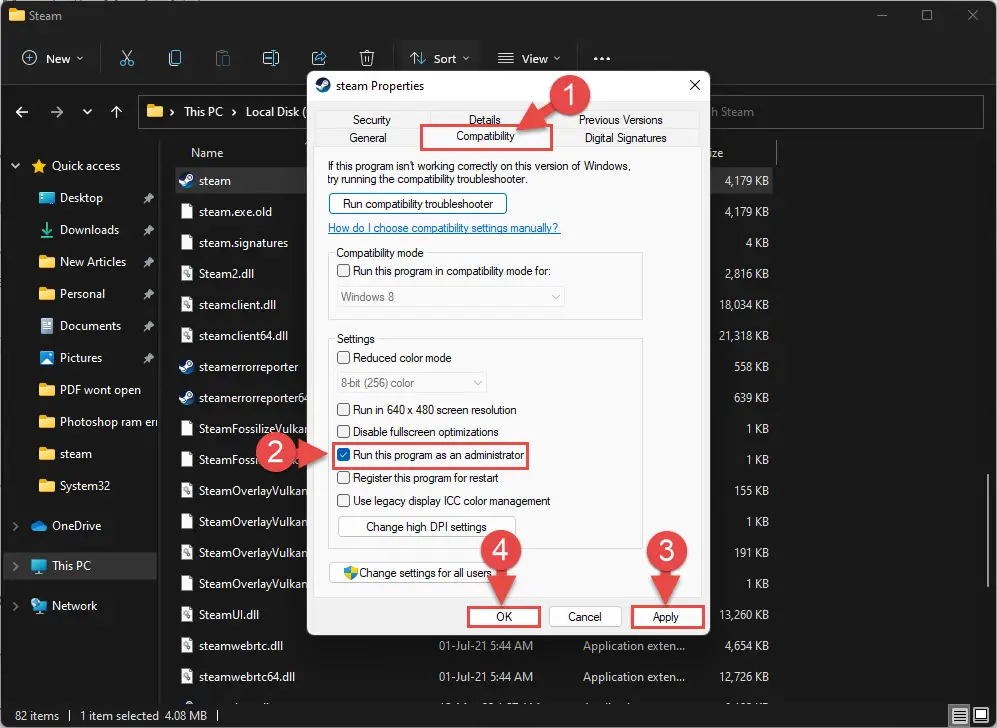This screenshot has height=728, width=997.
Task: Click the Steam2.dll file icon
Action: (187, 274)
